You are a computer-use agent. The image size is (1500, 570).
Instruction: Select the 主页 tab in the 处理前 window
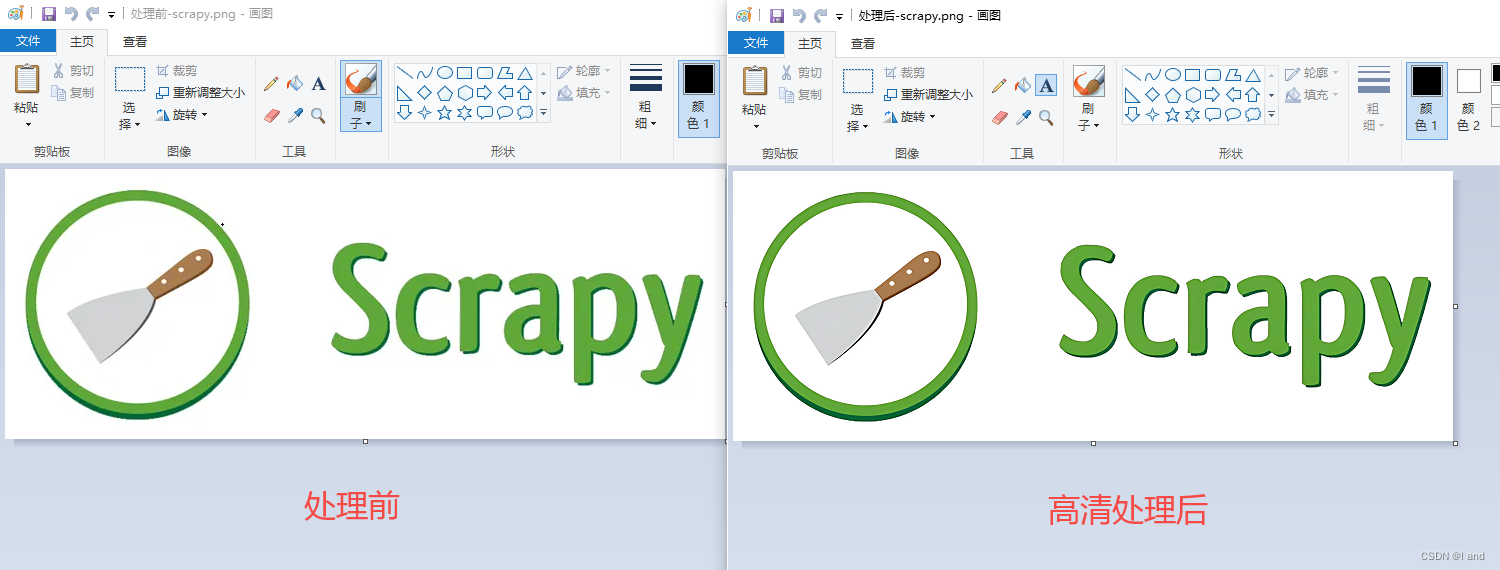pos(81,42)
